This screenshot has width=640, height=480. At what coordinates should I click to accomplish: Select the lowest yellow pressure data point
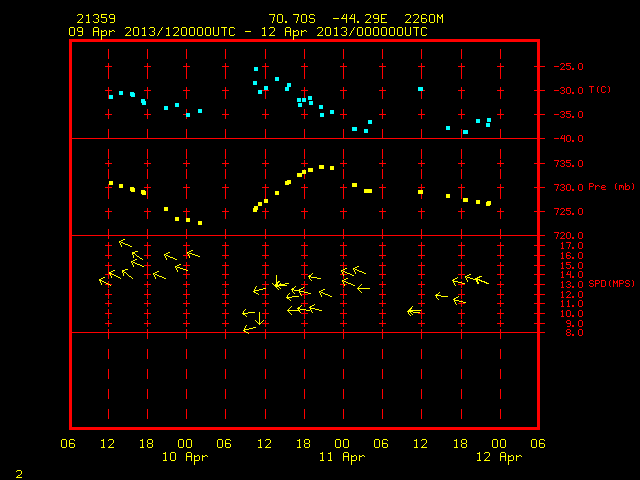pos(200,223)
